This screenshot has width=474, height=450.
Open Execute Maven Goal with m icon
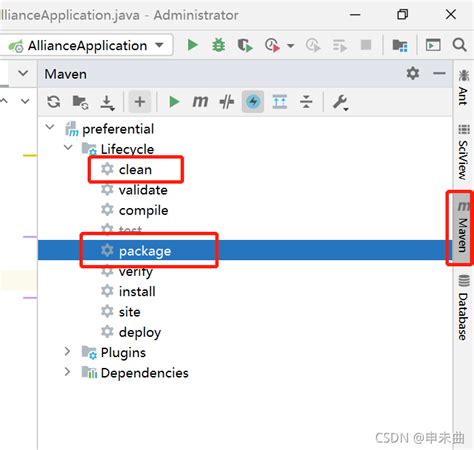click(x=200, y=101)
